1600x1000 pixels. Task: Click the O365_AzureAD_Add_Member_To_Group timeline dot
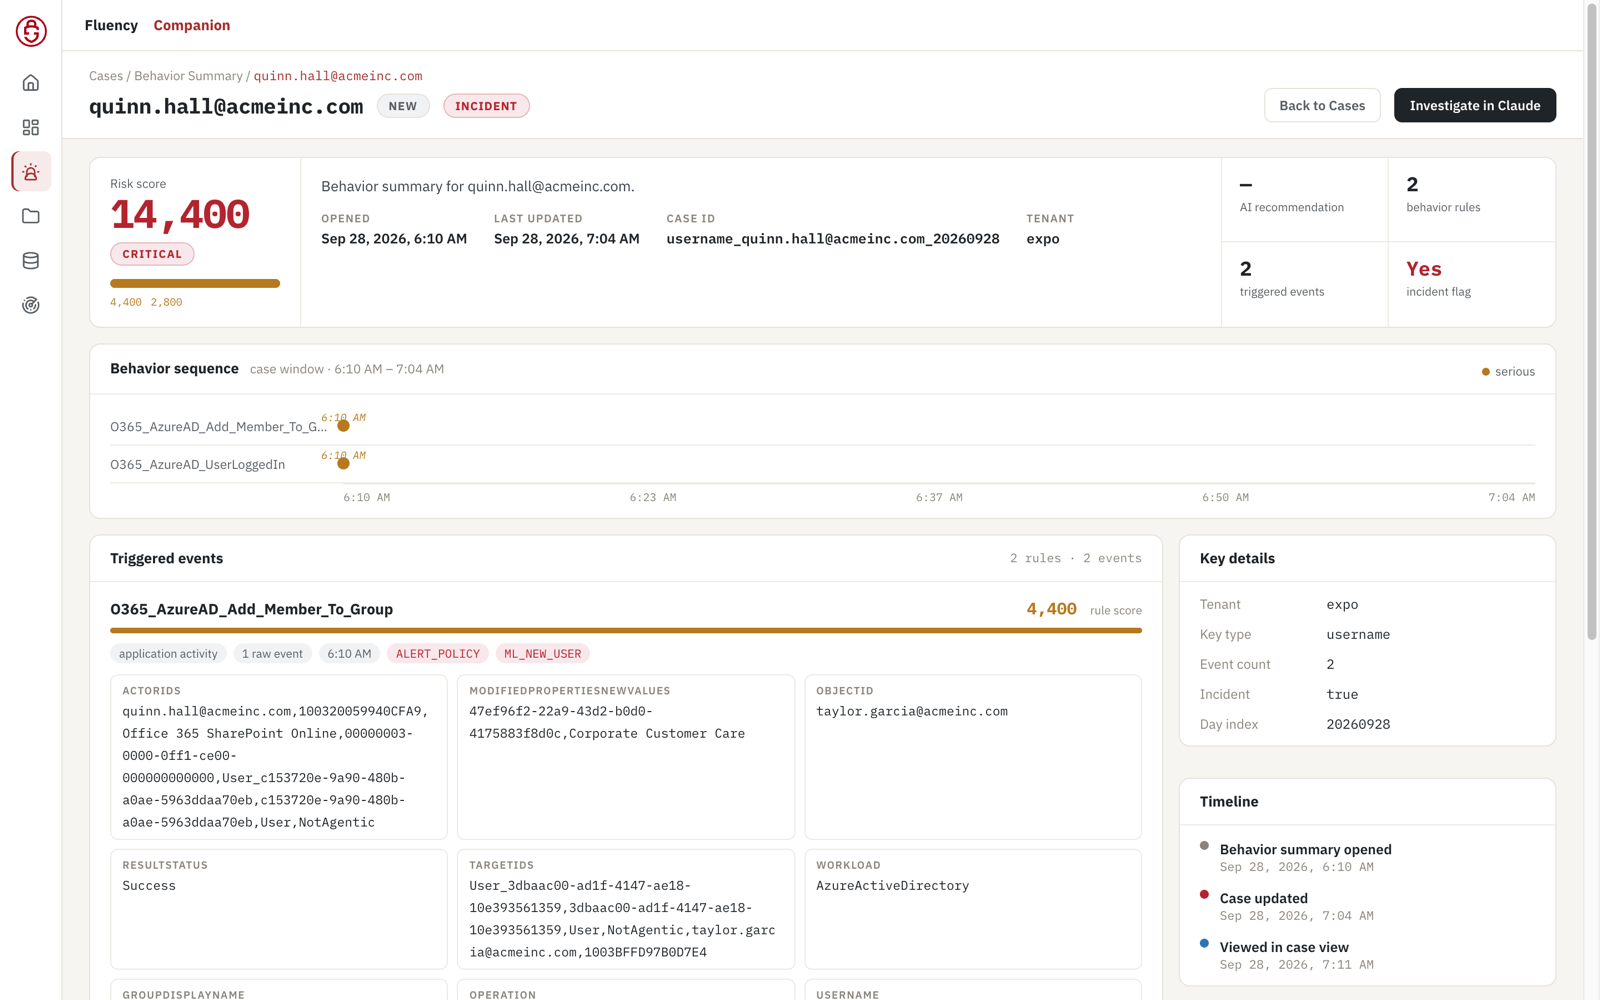343,426
